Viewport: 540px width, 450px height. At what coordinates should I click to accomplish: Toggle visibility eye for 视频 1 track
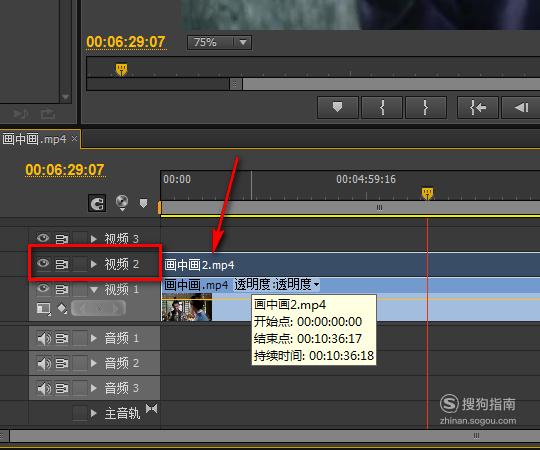pos(43,288)
